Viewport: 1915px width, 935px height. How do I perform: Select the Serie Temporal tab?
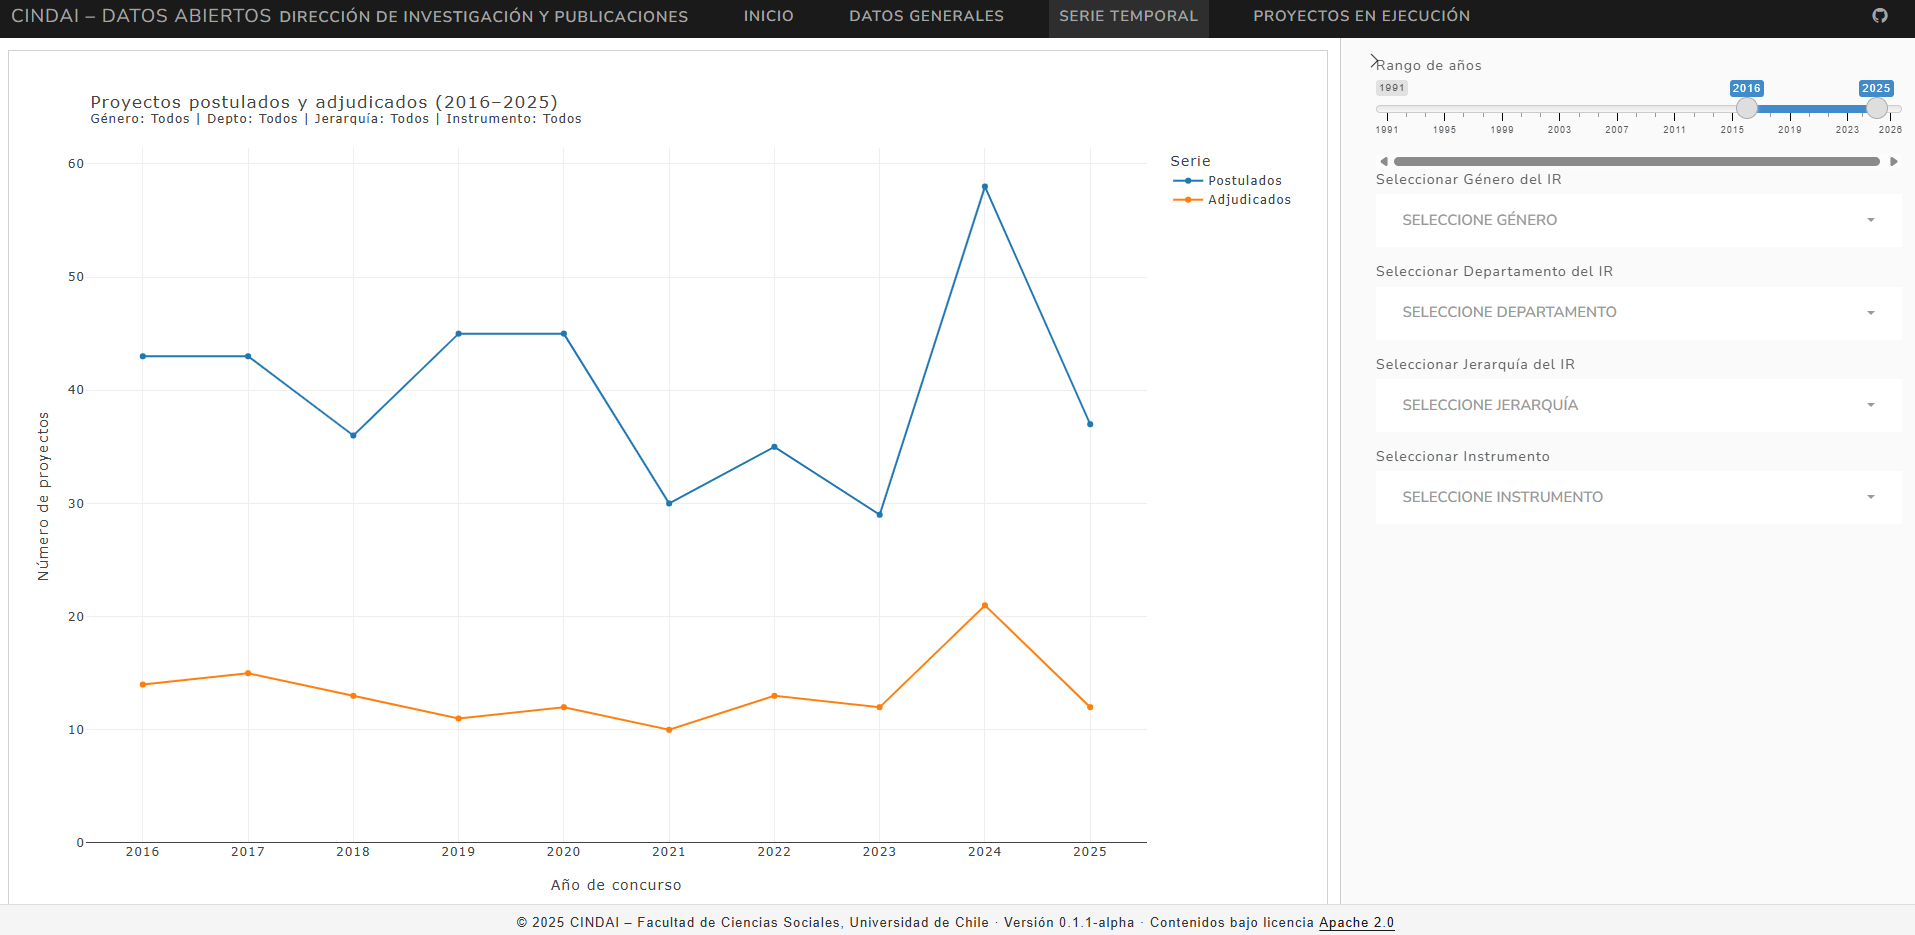pyautogui.click(x=1128, y=16)
